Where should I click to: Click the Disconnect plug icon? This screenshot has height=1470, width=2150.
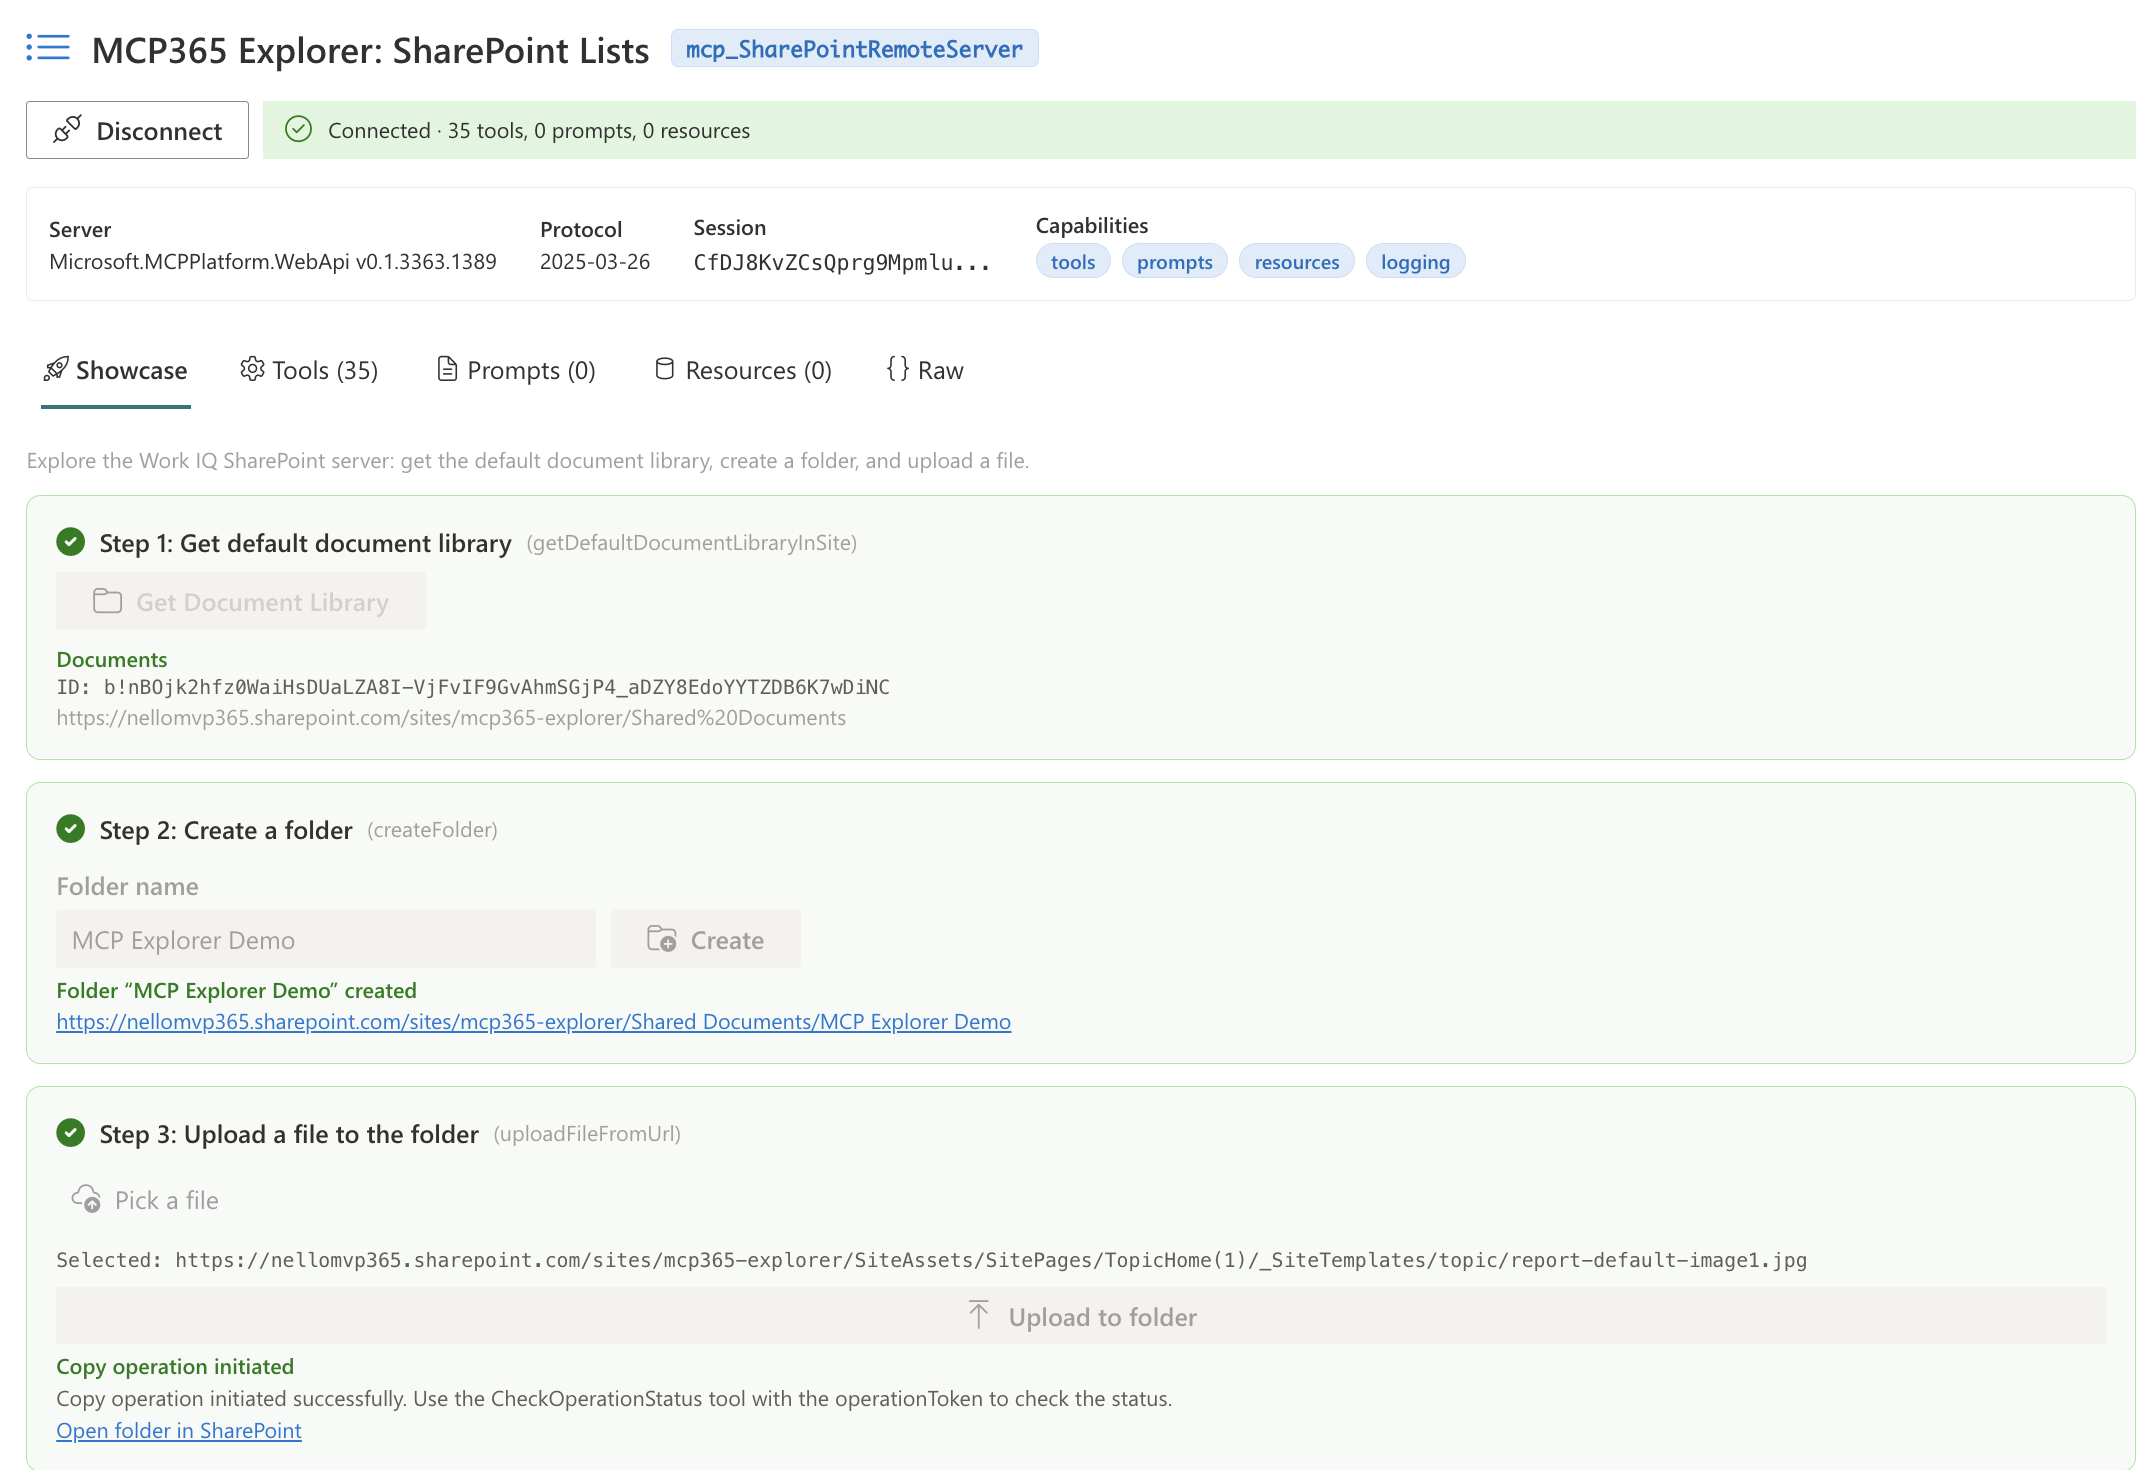click(66, 129)
